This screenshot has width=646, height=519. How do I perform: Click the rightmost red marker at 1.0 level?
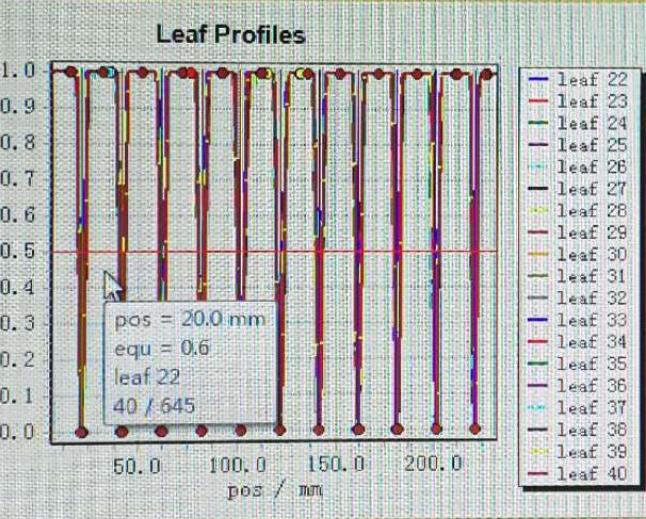point(488,73)
